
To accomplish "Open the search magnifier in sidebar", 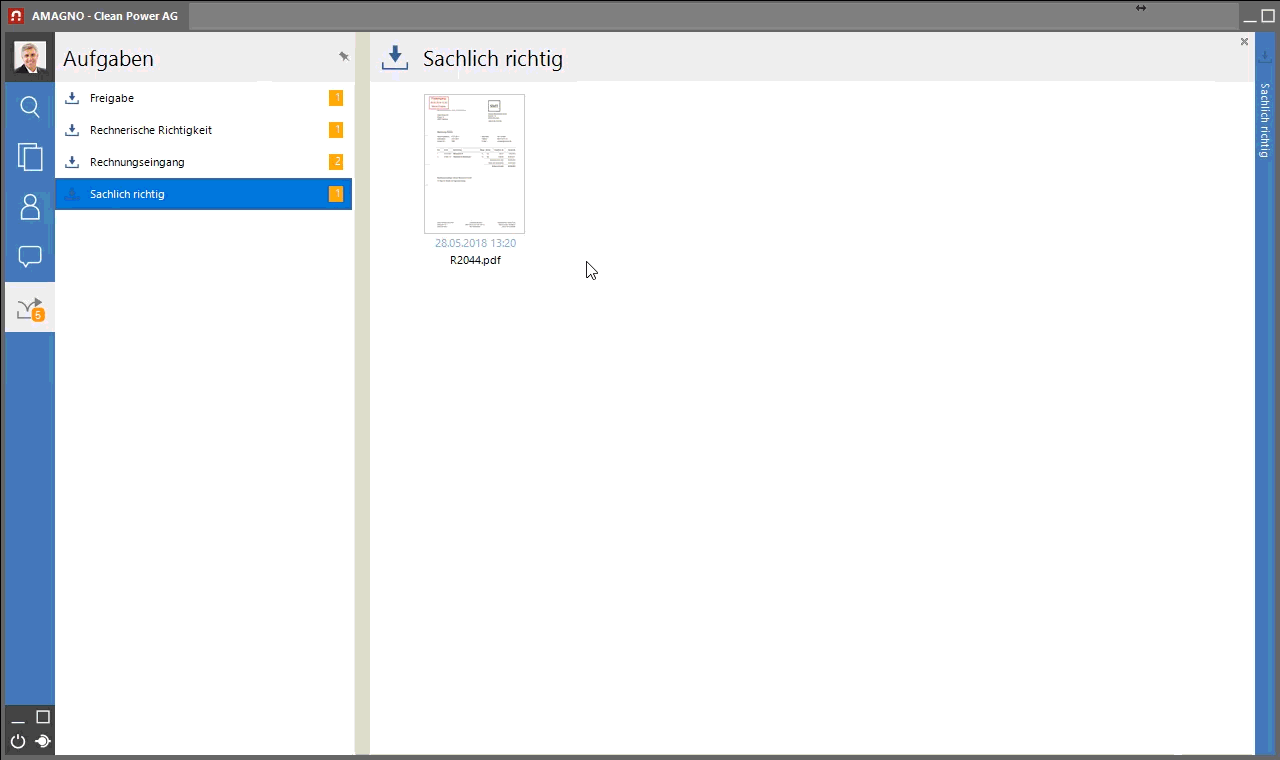I will click(30, 107).
